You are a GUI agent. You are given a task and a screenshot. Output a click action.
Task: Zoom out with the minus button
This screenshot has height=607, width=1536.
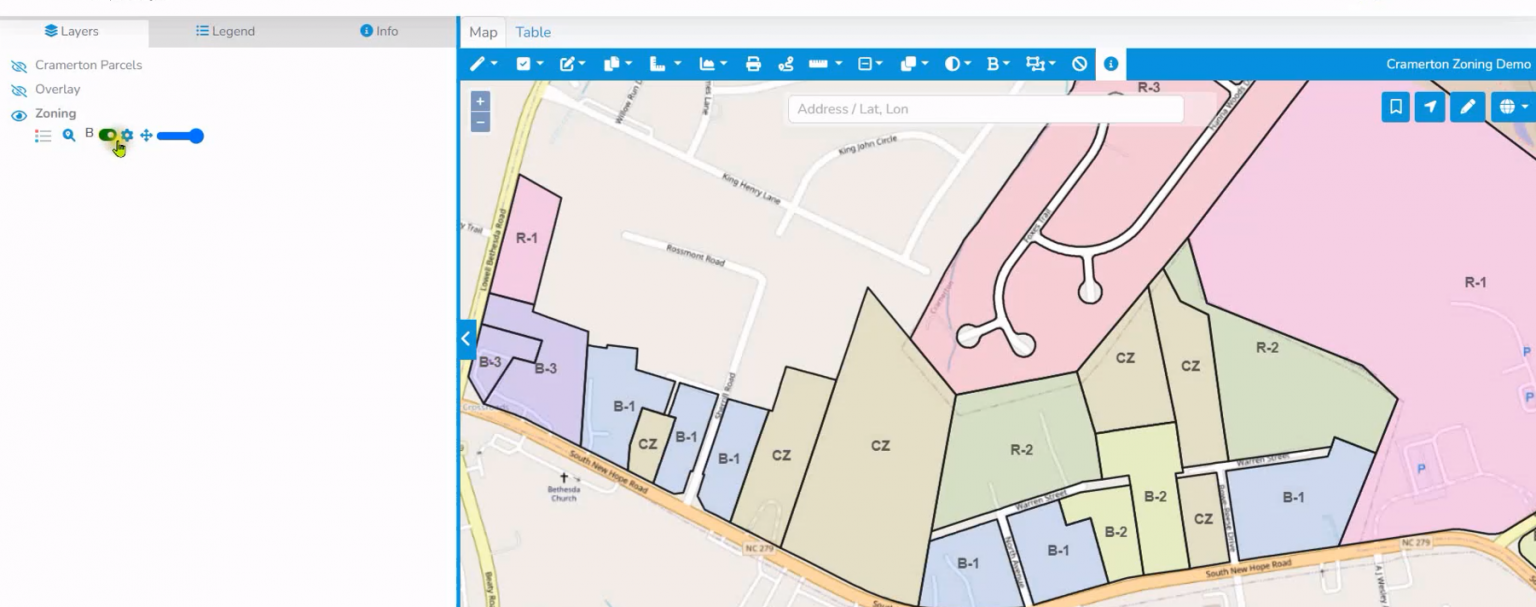(x=480, y=122)
